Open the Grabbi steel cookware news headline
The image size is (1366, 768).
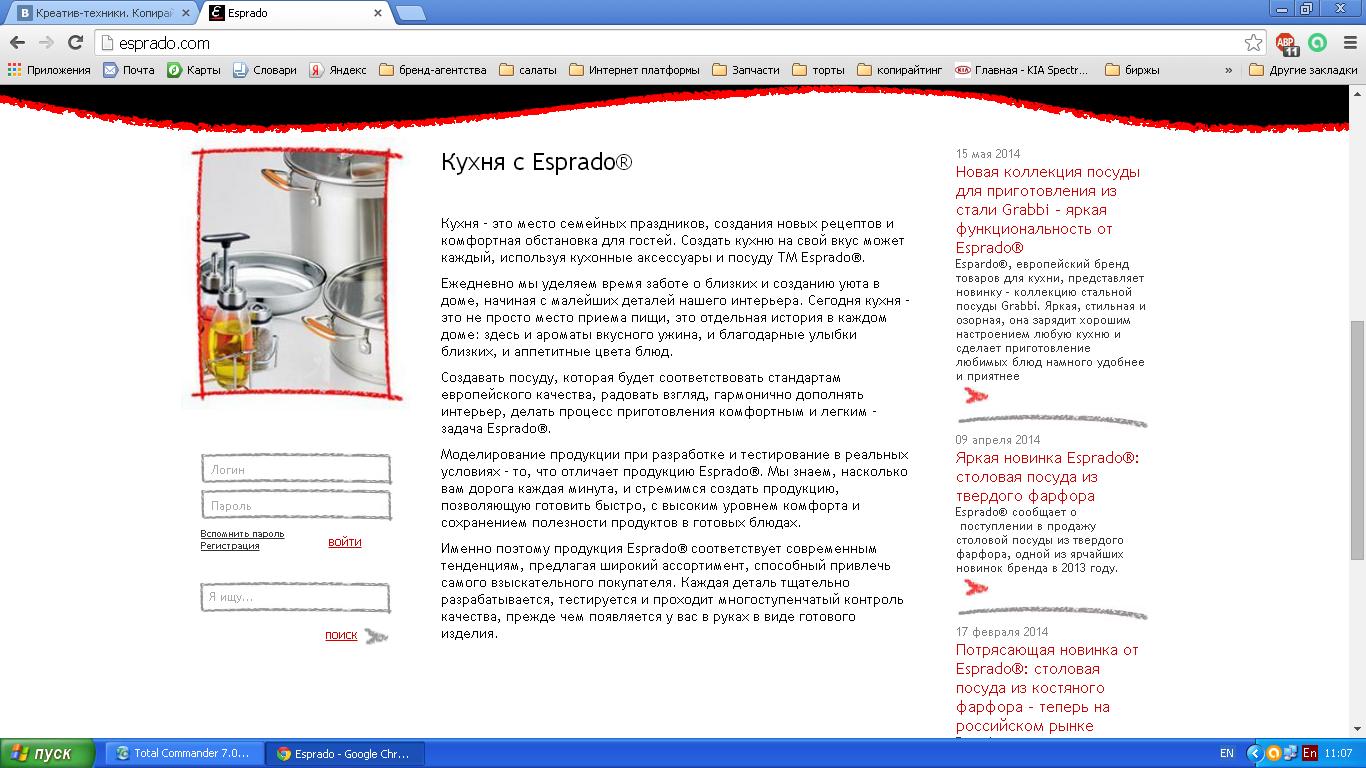(1048, 210)
